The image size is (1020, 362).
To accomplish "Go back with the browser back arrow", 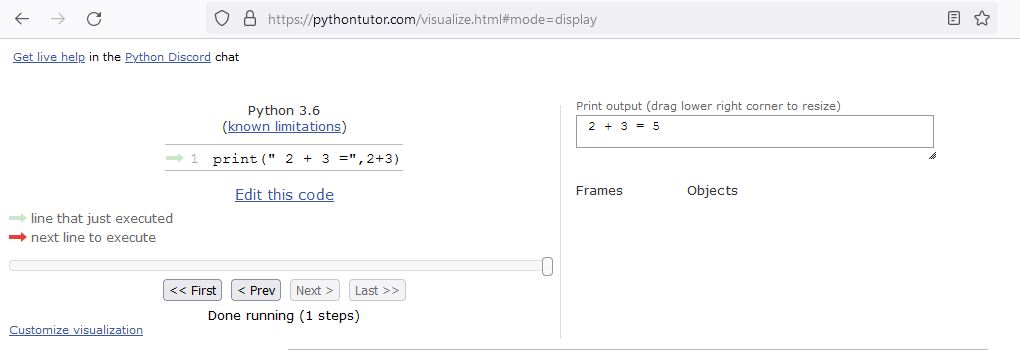I will coord(21,19).
